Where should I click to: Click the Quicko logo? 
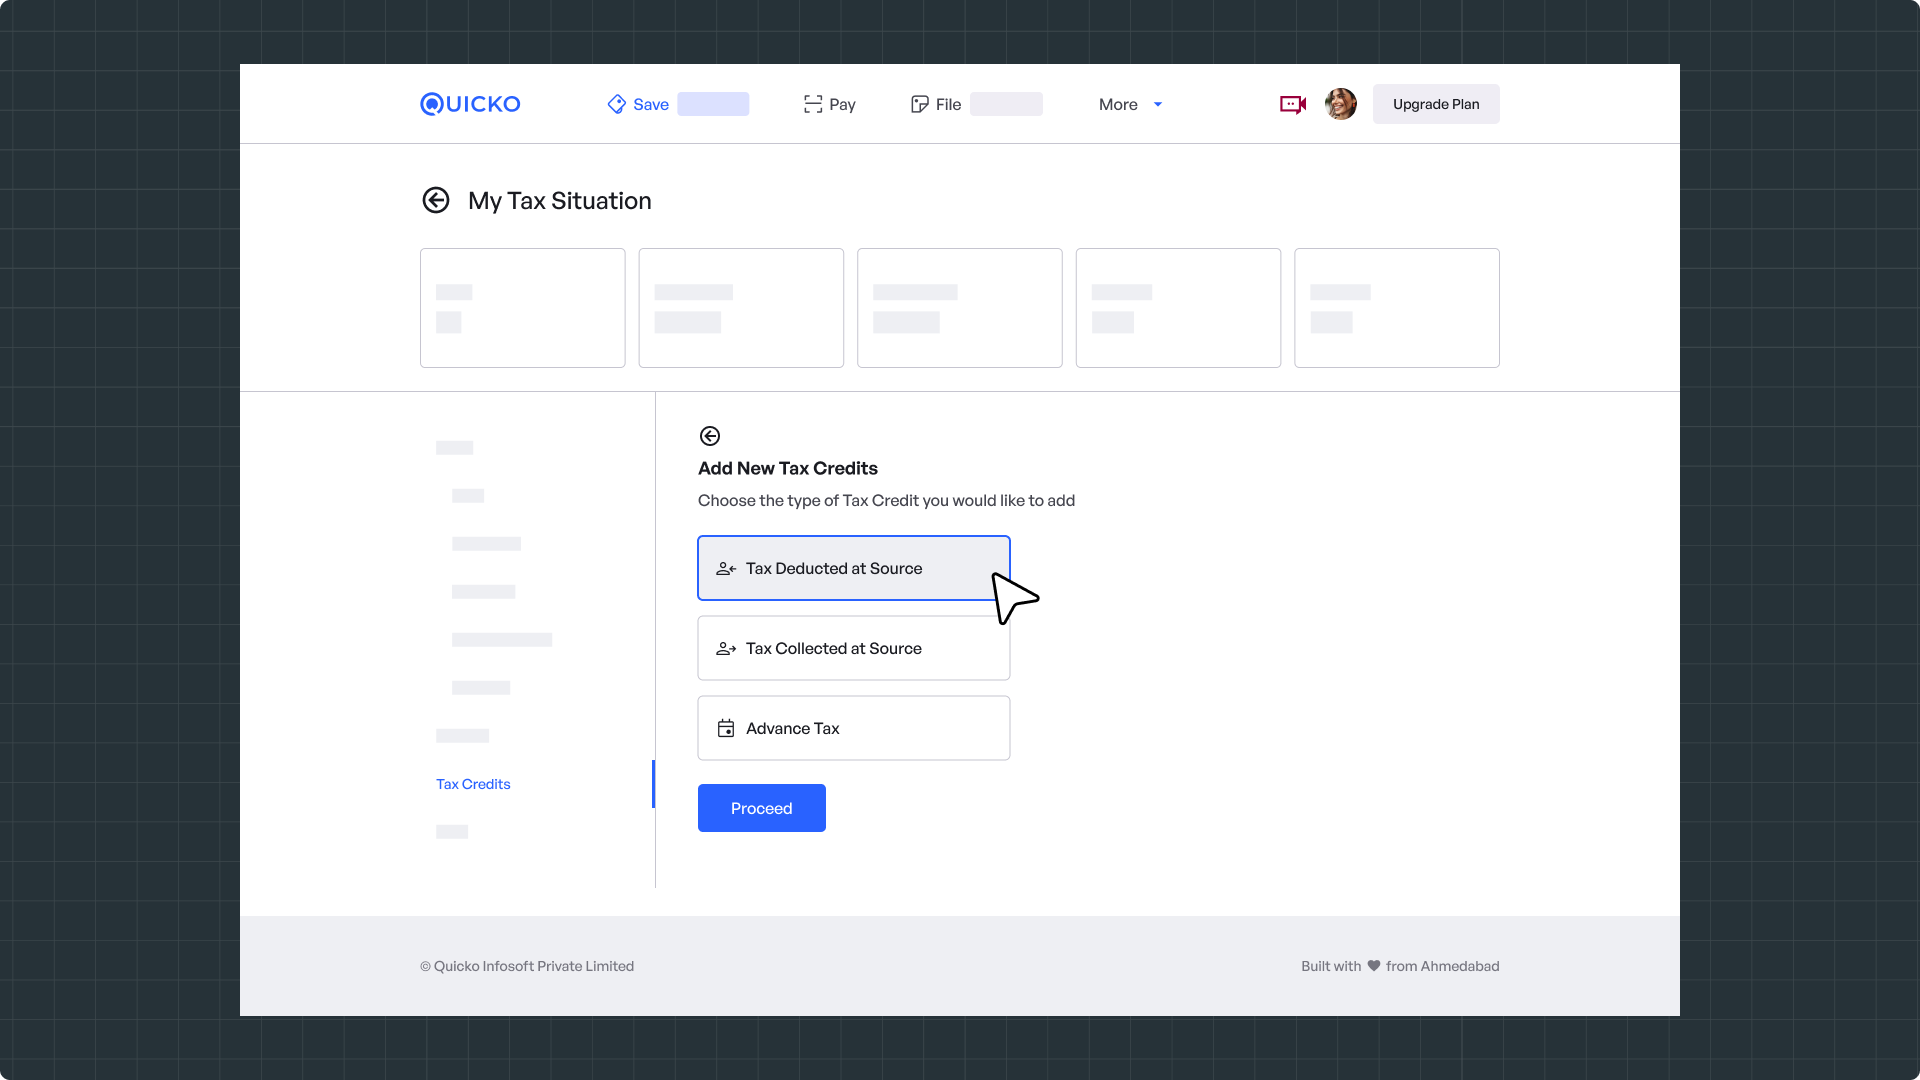pos(470,104)
